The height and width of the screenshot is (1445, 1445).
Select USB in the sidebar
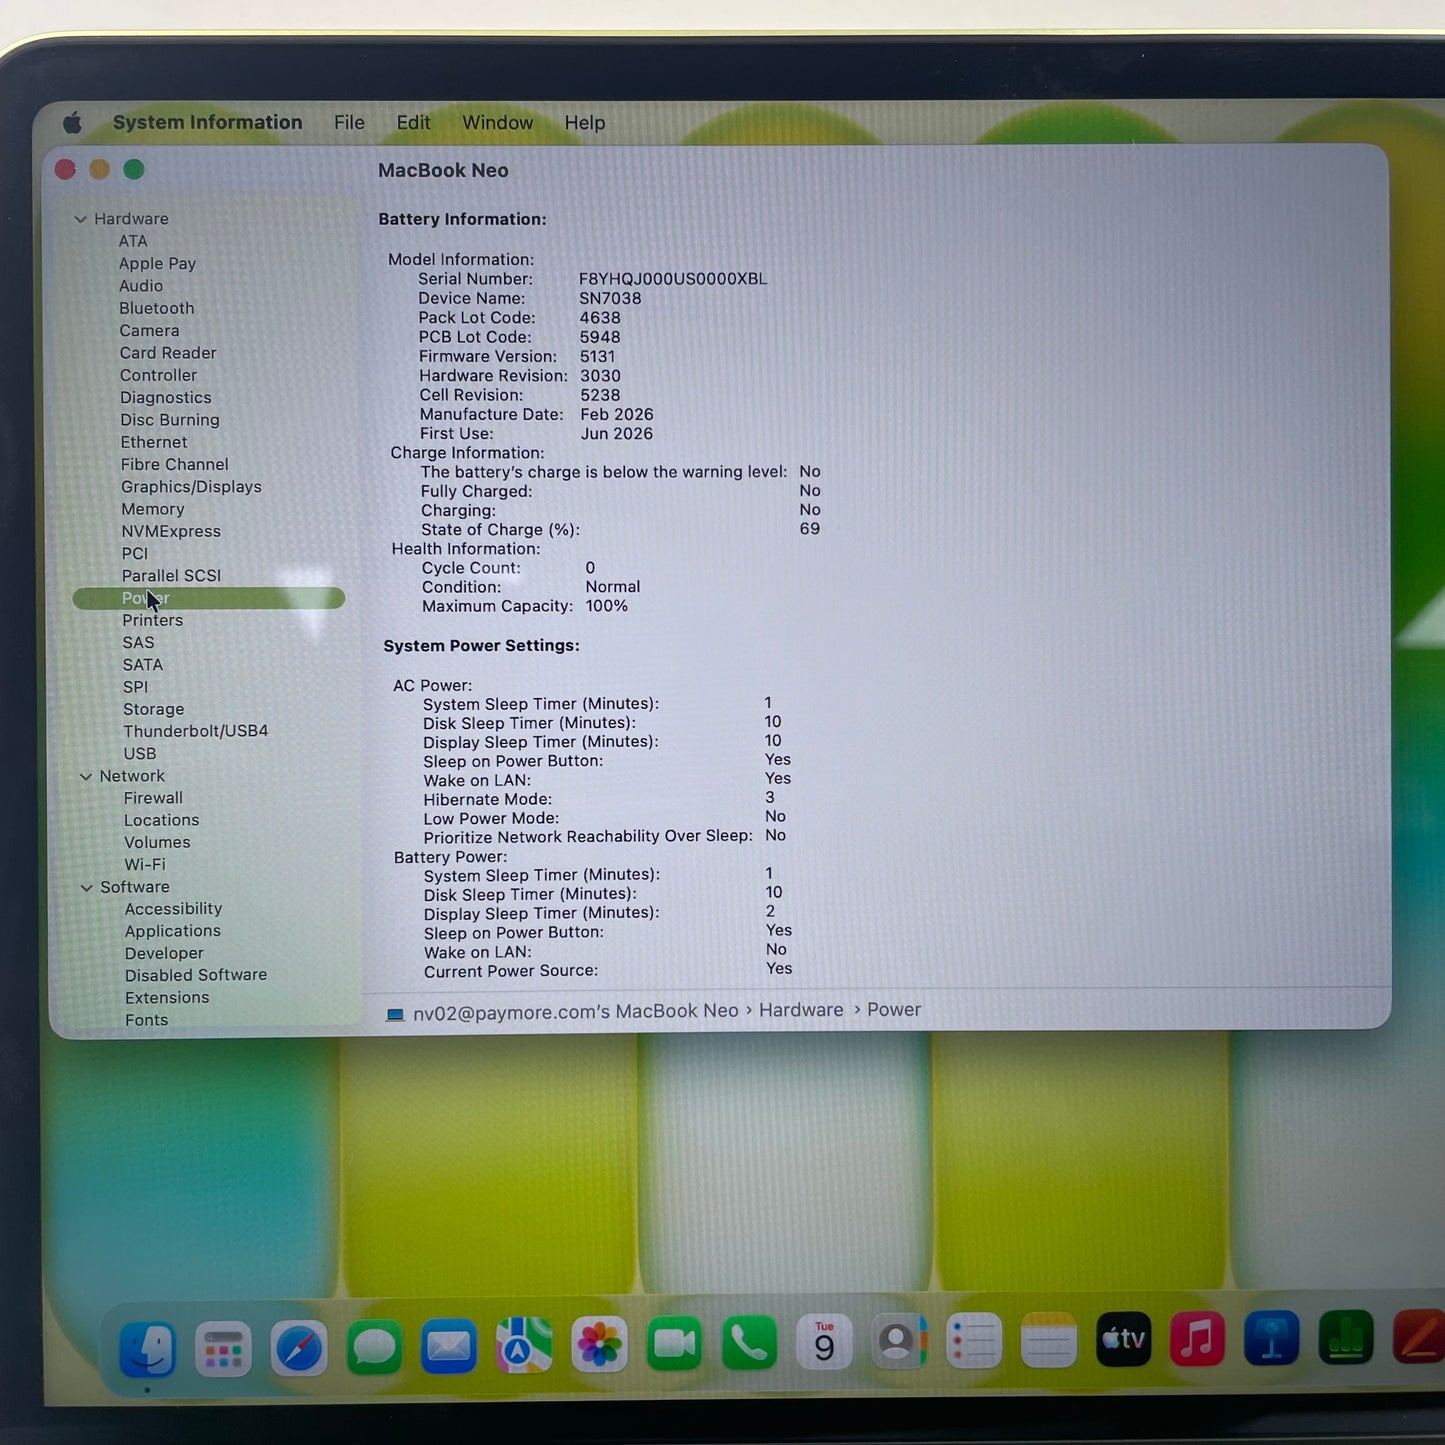click(140, 754)
